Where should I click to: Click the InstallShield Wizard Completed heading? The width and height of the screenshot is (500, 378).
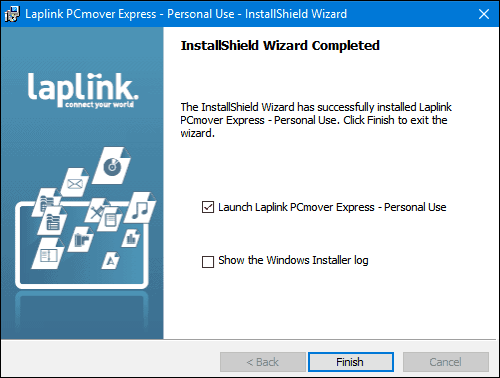(x=280, y=46)
